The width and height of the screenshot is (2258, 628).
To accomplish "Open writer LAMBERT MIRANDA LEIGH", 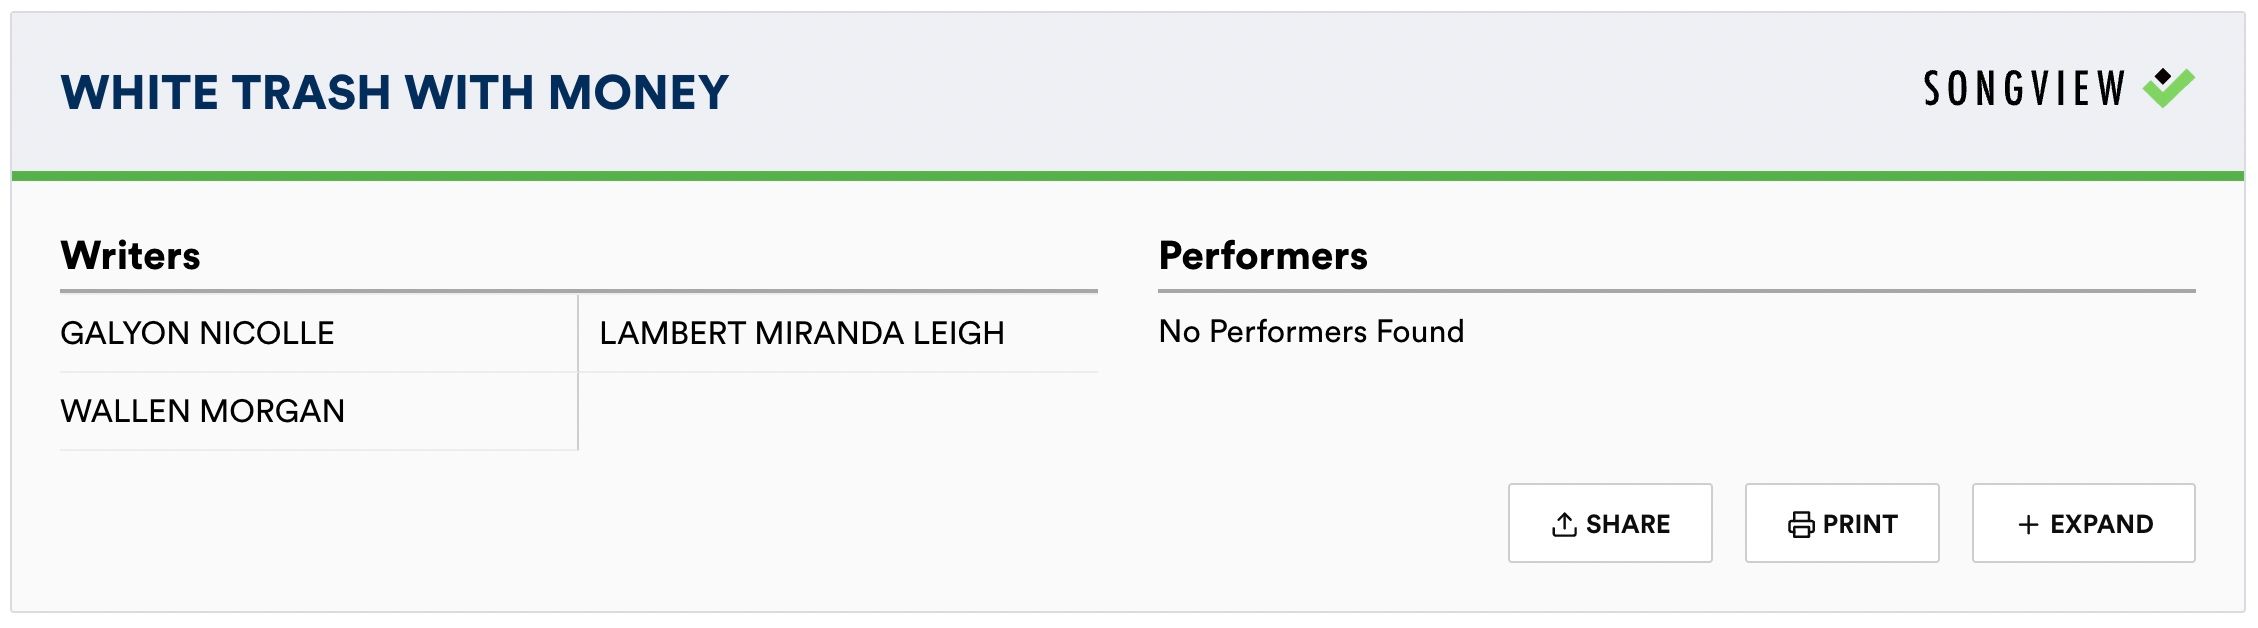I will [x=801, y=333].
